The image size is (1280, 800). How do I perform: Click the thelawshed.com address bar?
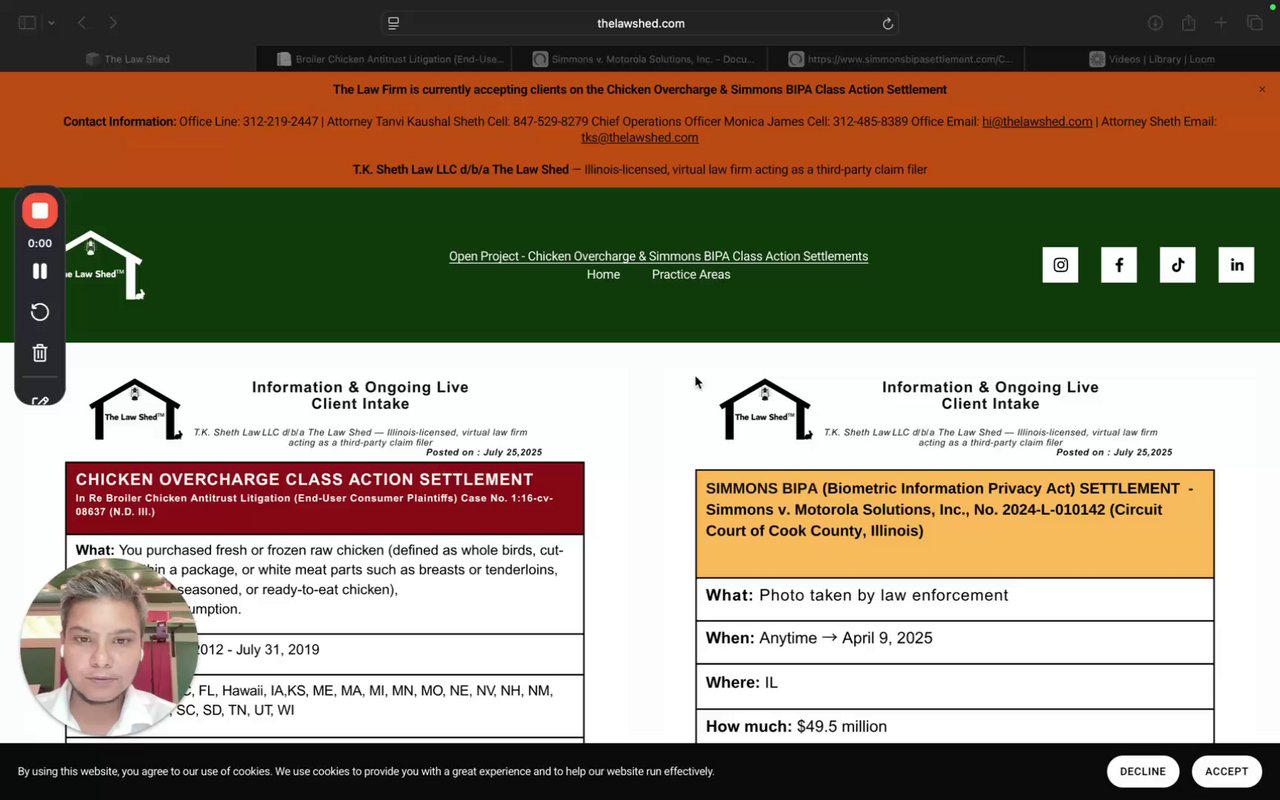tap(640, 23)
